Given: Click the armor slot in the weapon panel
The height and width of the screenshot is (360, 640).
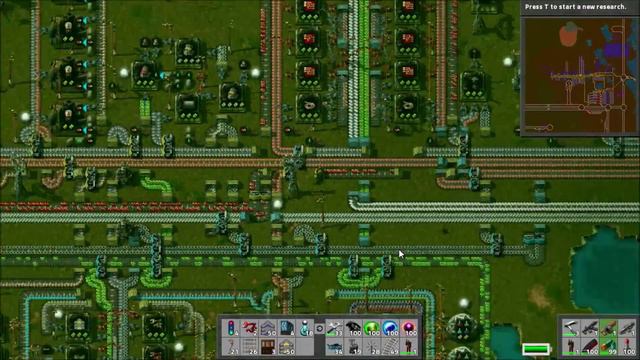Looking at the screenshot, I should click(570, 347).
